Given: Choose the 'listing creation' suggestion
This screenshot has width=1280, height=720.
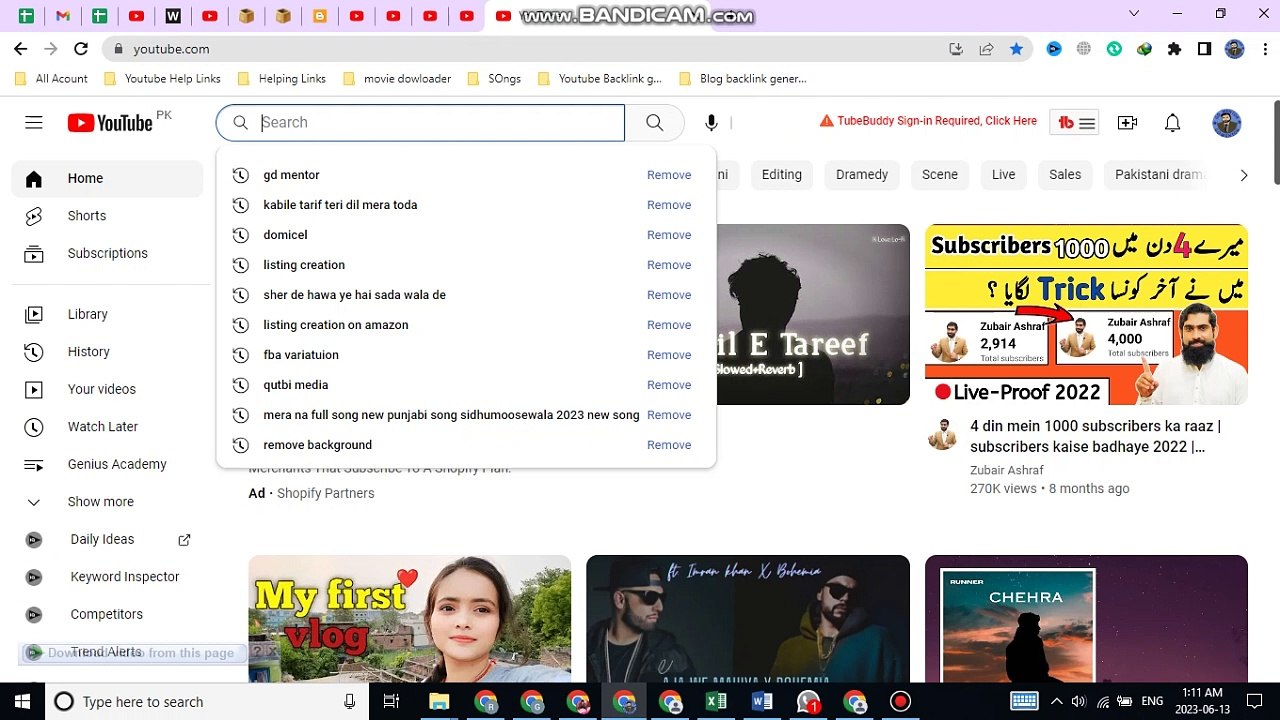Looking at the screenshot, I should click(304, 265).
